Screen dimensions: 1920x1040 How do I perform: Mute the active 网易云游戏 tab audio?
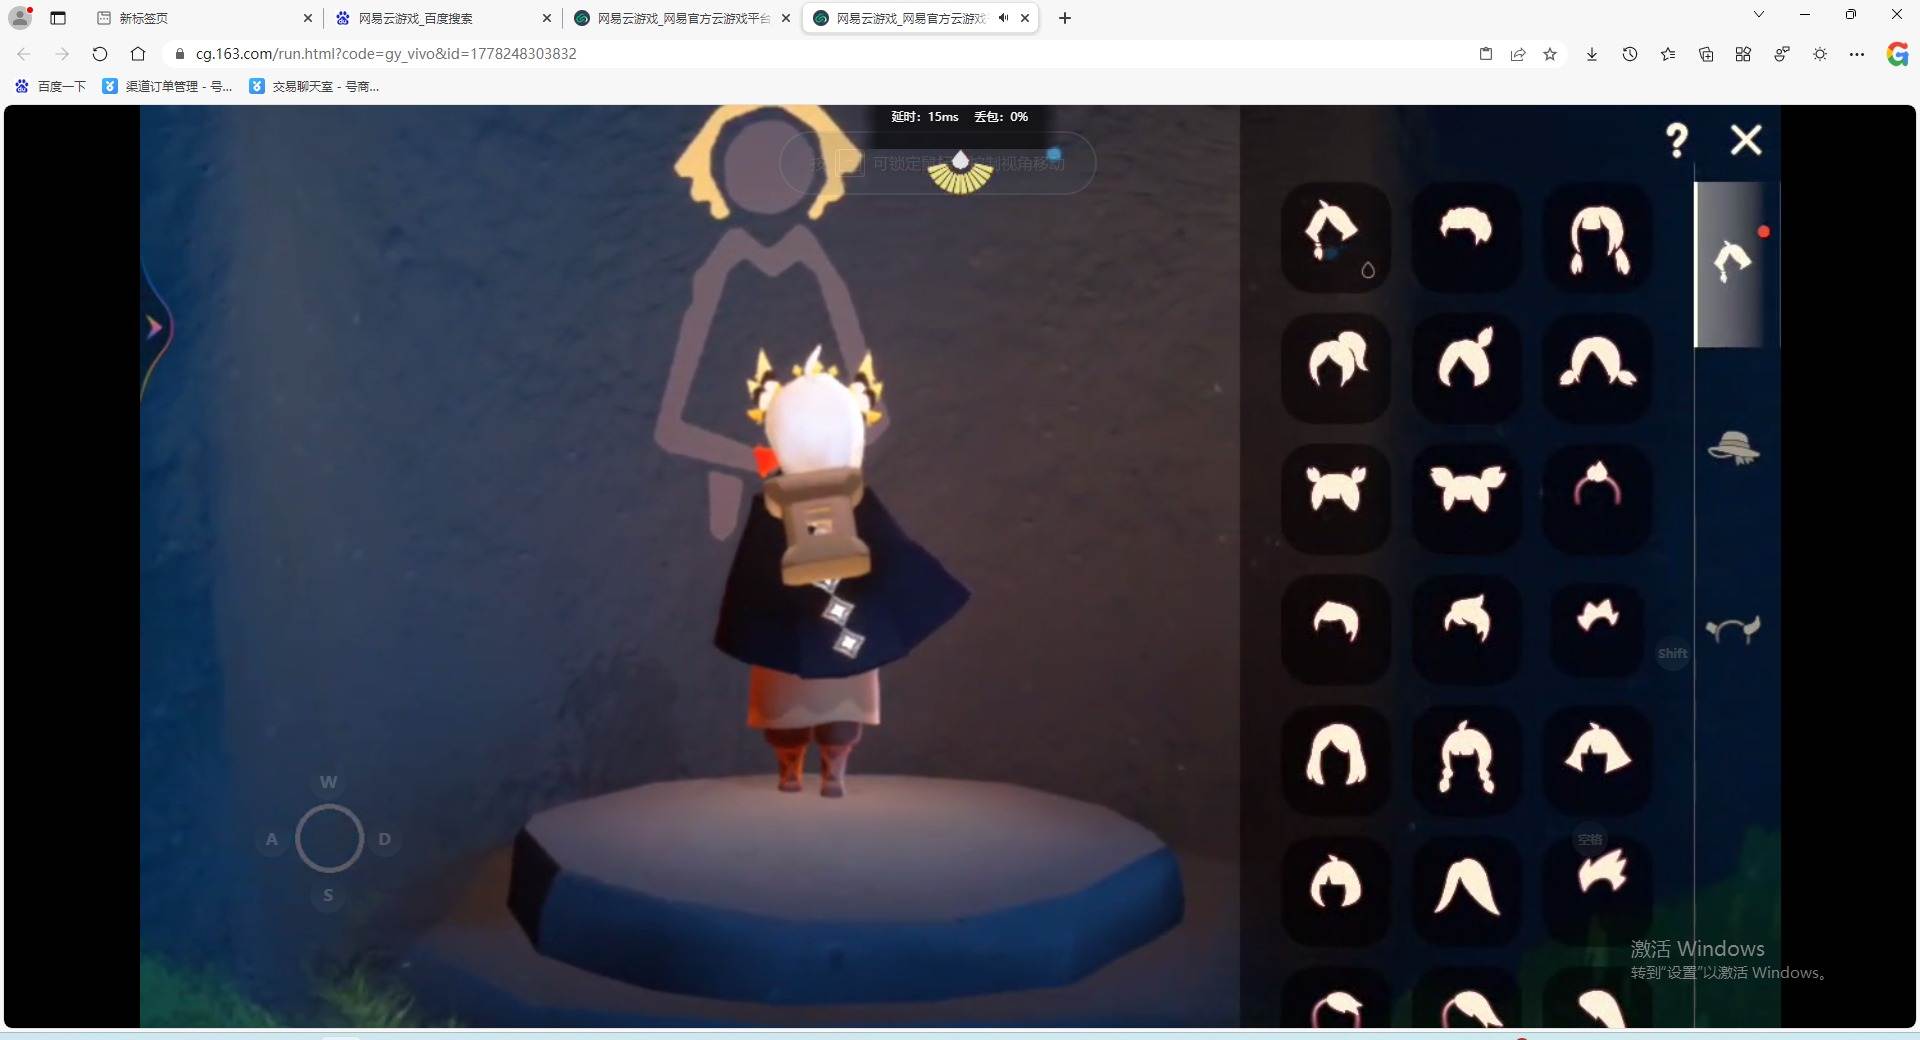click(x=1003, y=18)
